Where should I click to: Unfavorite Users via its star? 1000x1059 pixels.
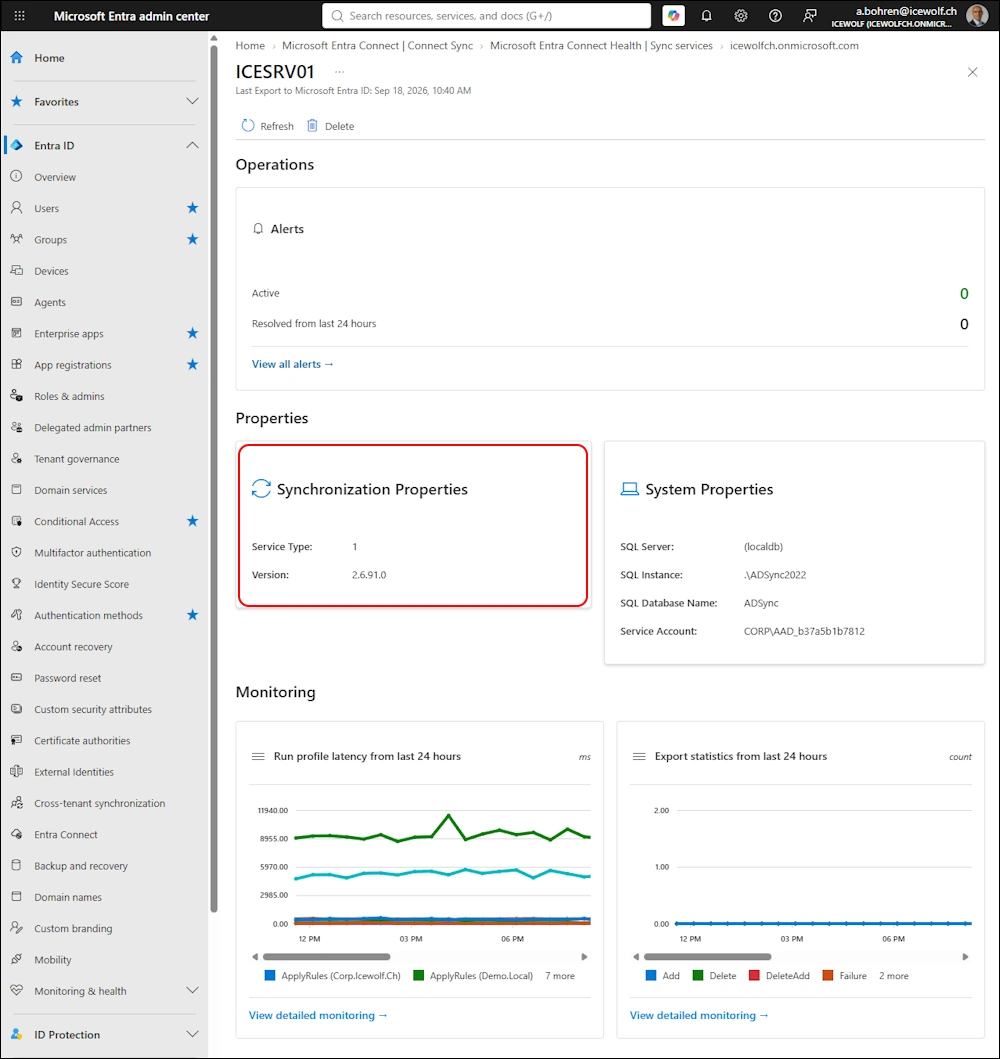pos(192,208)
